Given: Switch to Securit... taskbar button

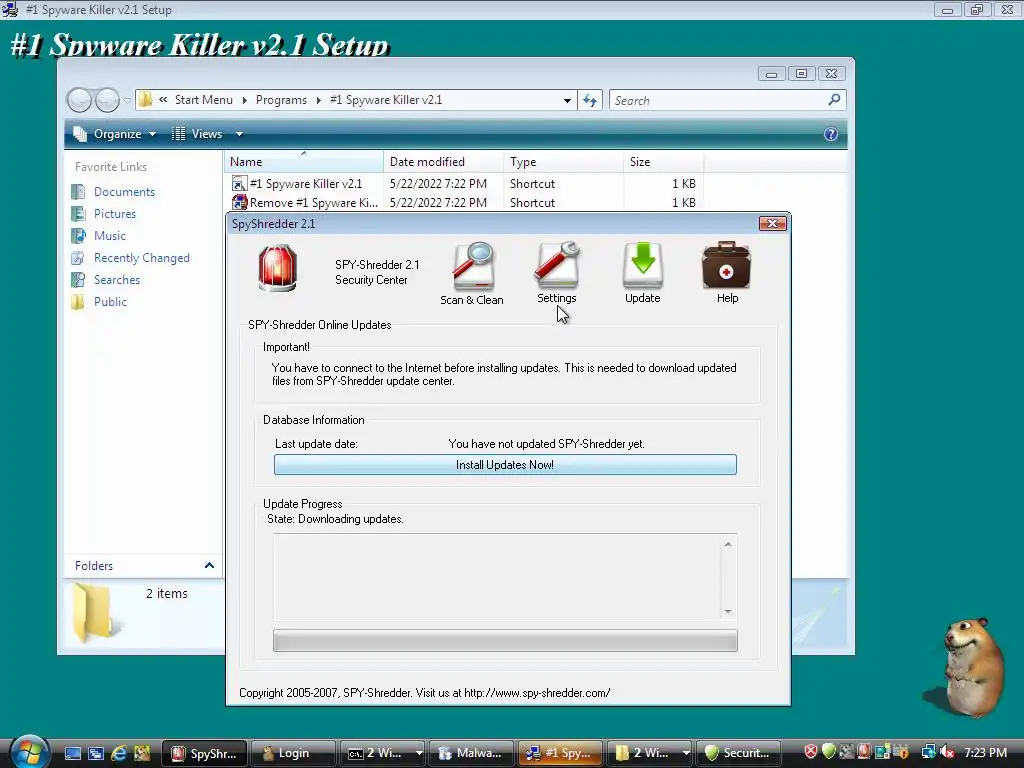Looking at the screenshot, I should [739, 753].
